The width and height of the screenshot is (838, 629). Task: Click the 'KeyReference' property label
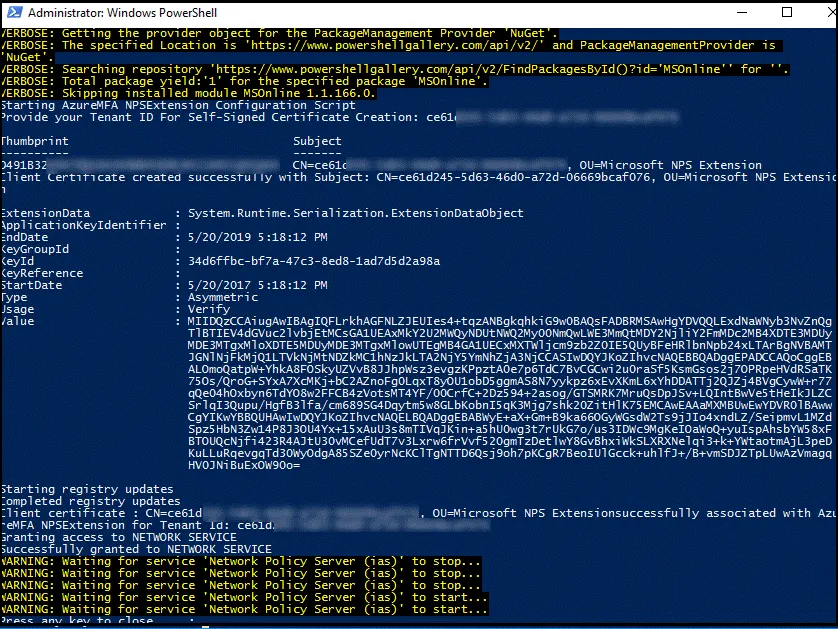[x=42, y=273]
